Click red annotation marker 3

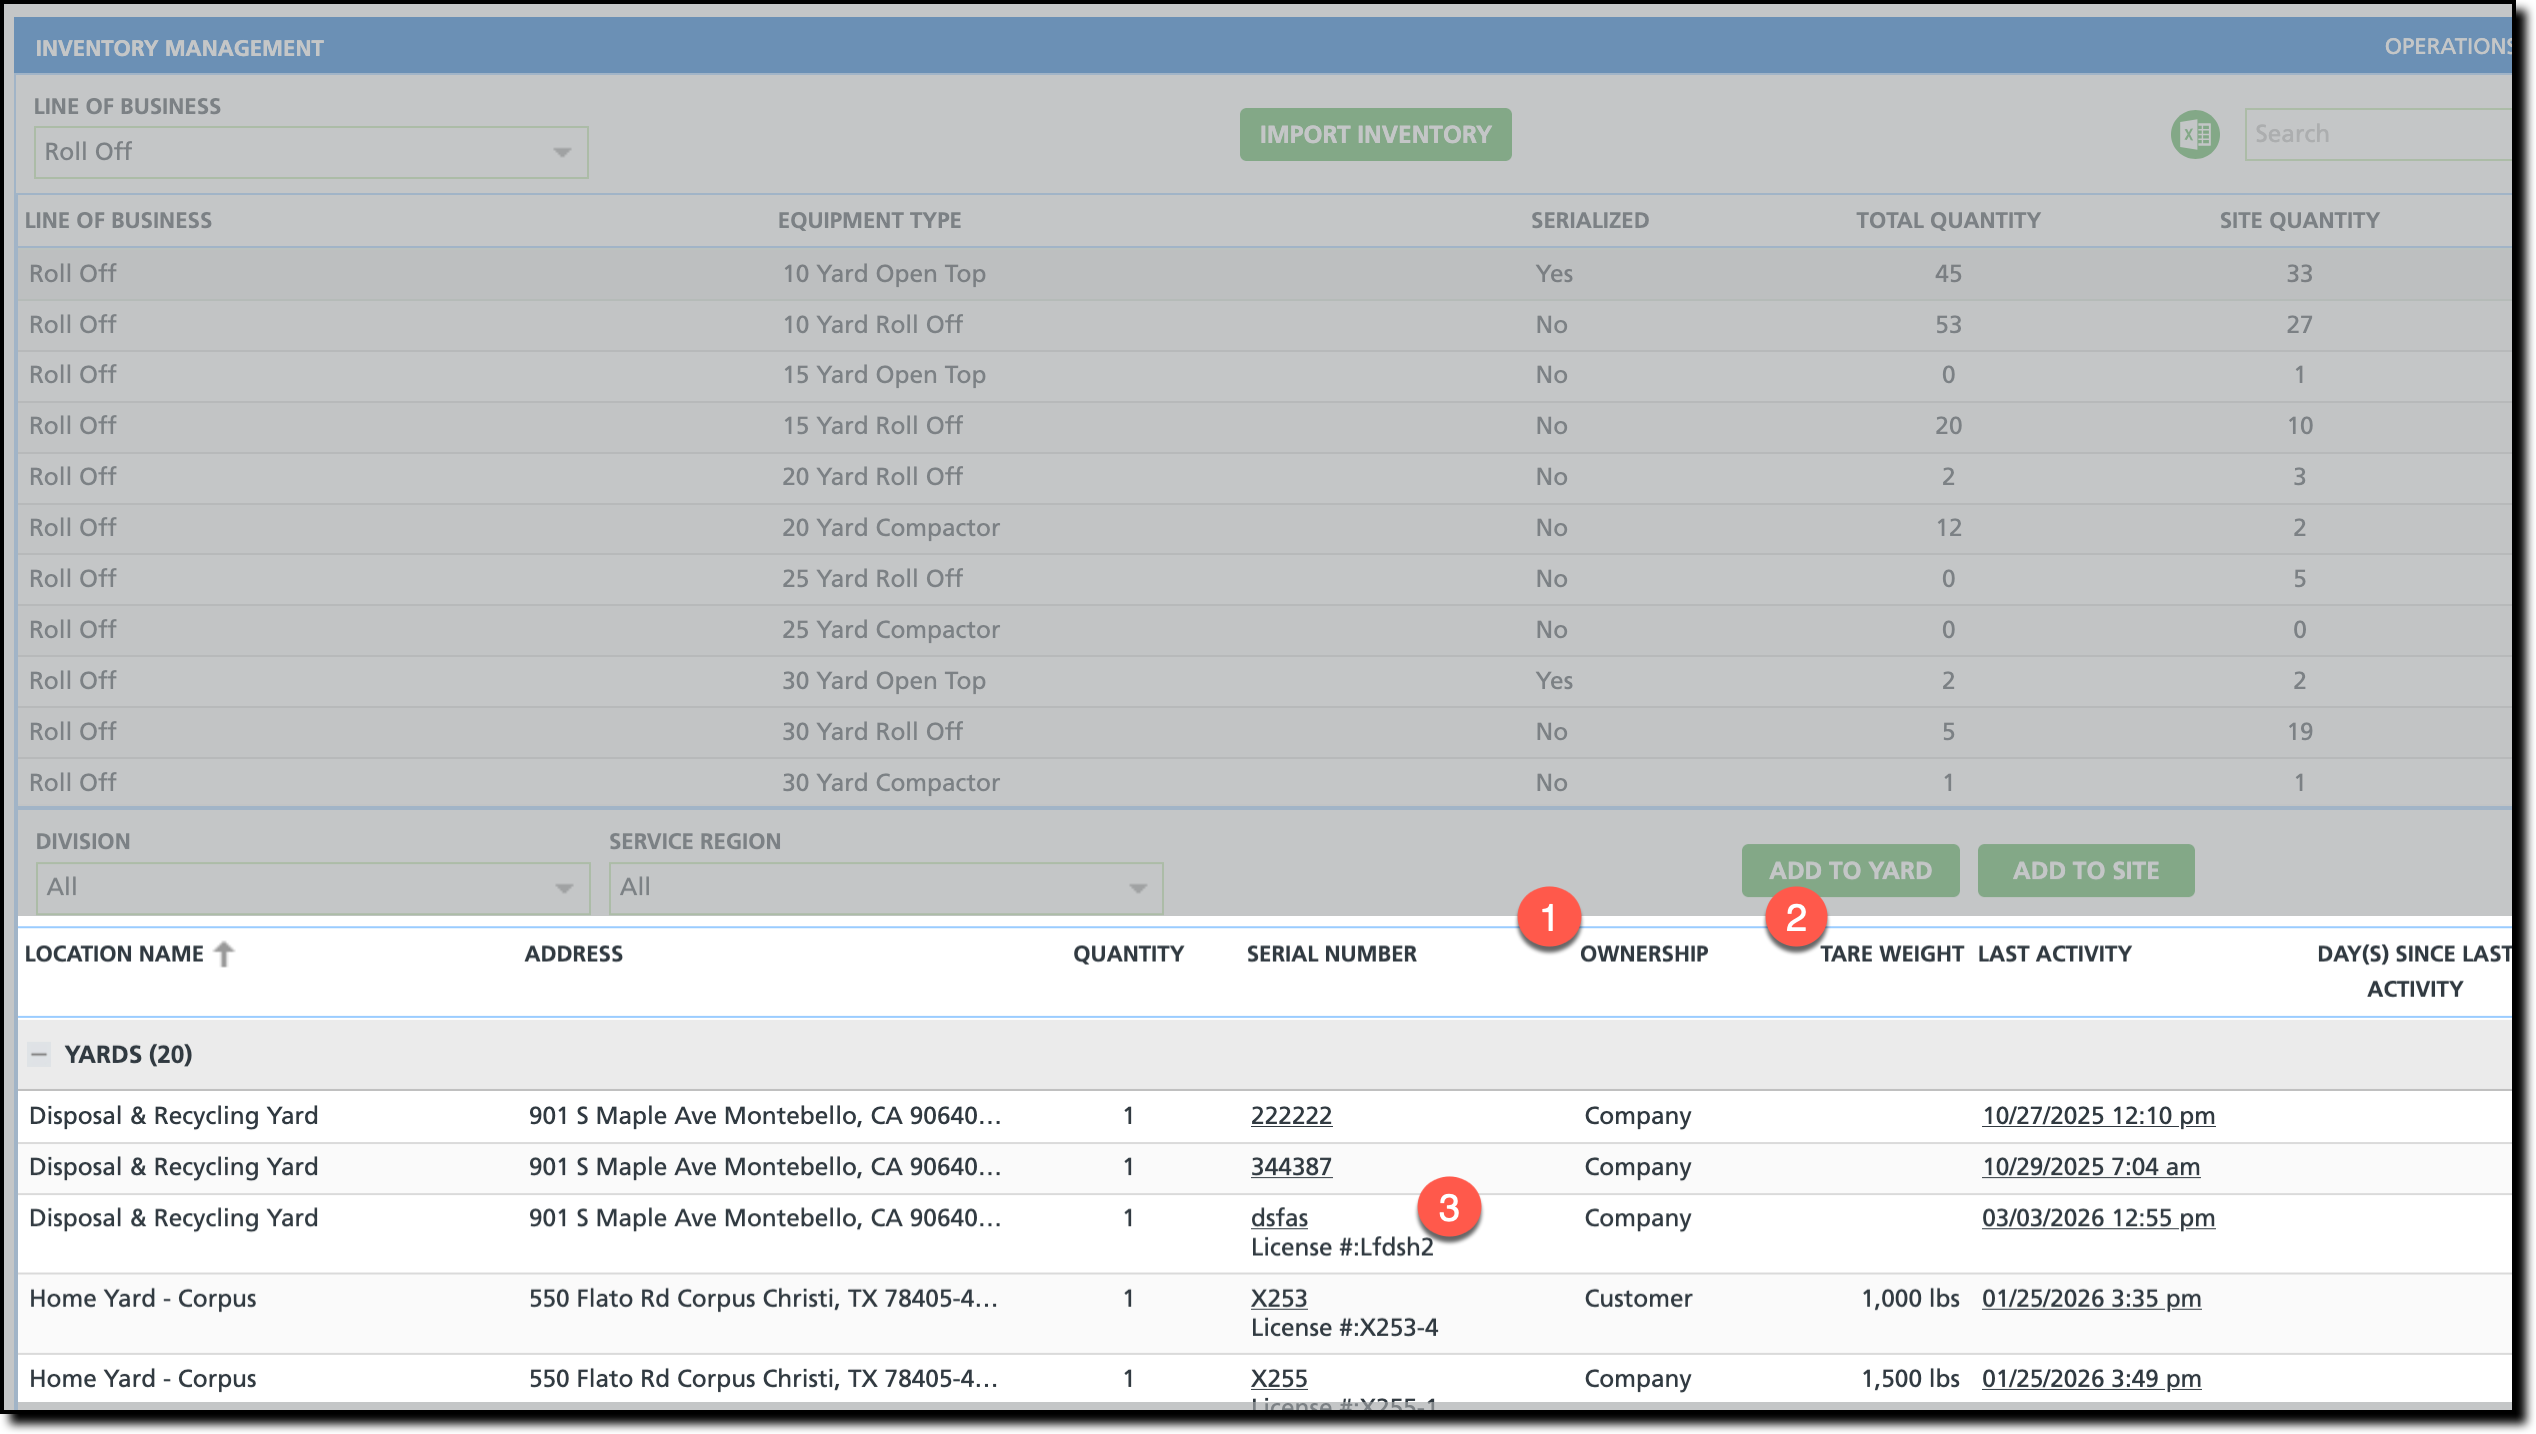coord(1448,1208)
